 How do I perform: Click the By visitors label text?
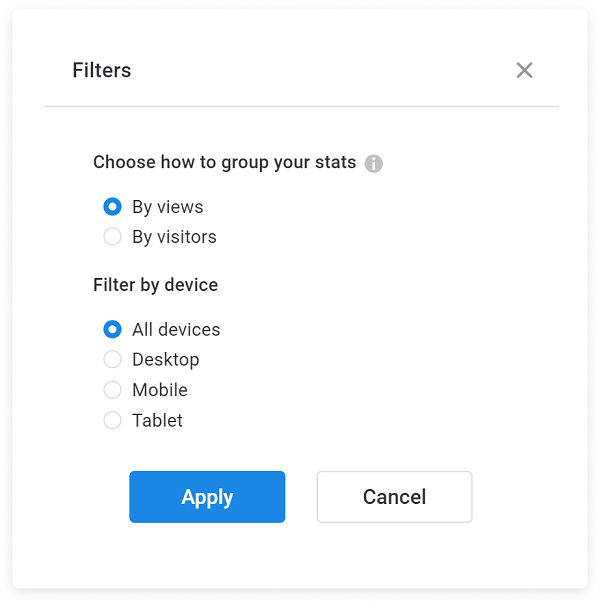point(174,237)
